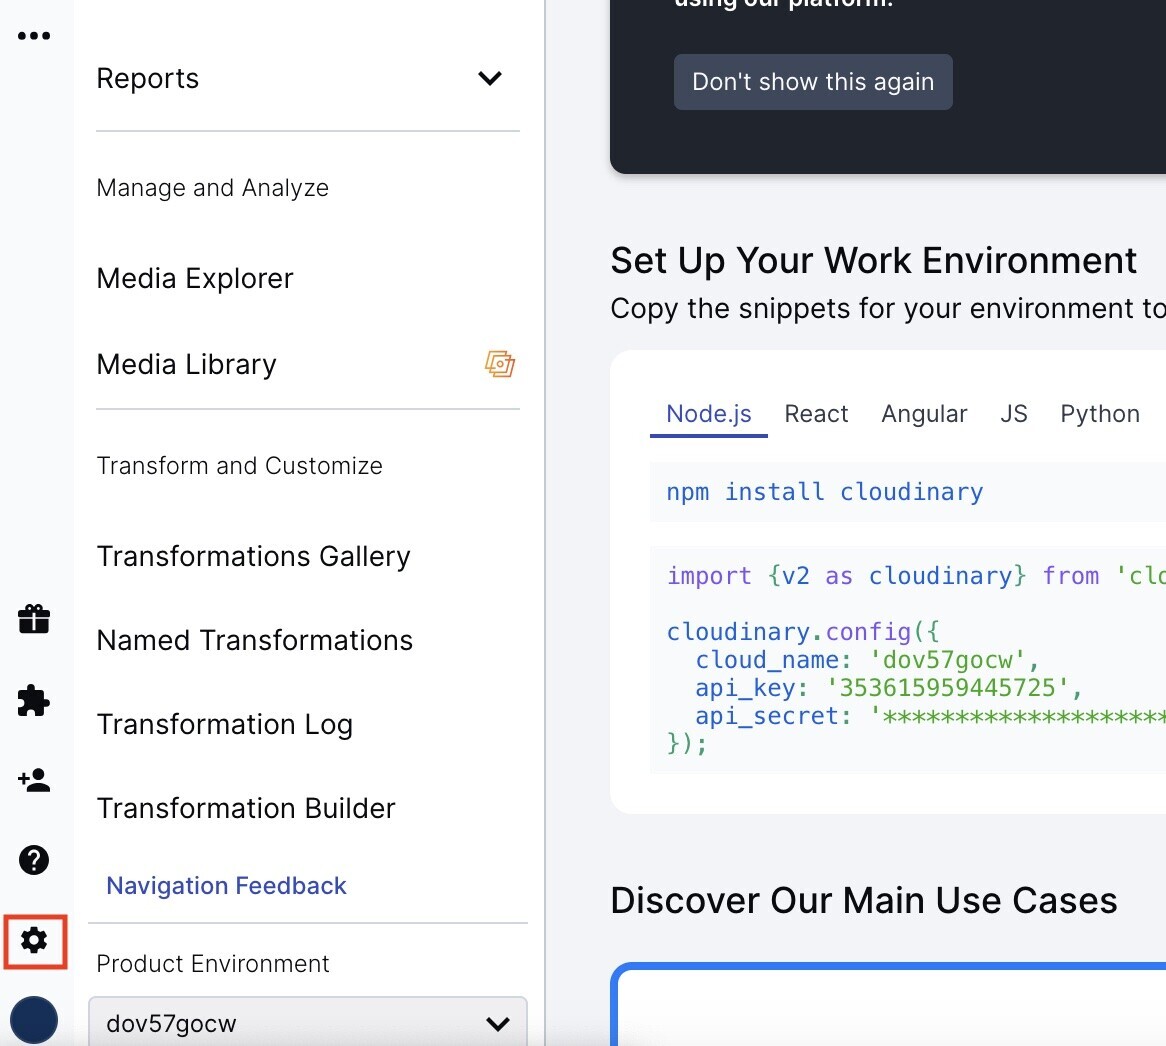The width and height of the screenshot is (1166, 1046).
Task: Click the import v2 as cloudinary line
Action: tap(916, 575)
